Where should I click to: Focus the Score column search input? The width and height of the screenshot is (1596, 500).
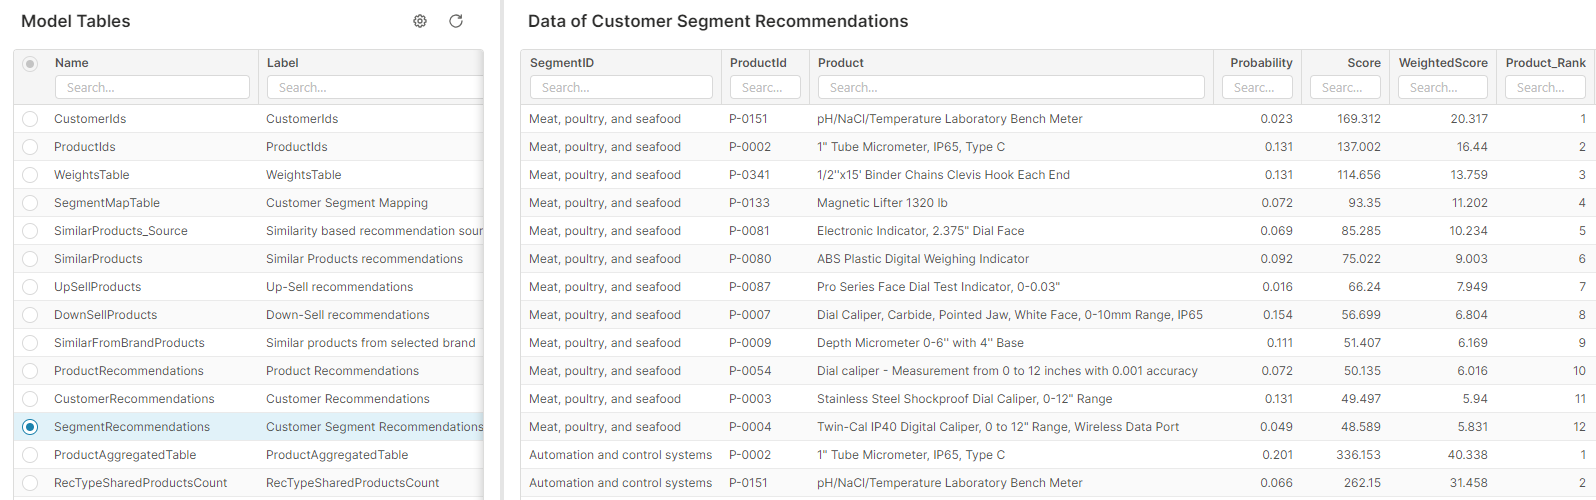(1345, 88)
